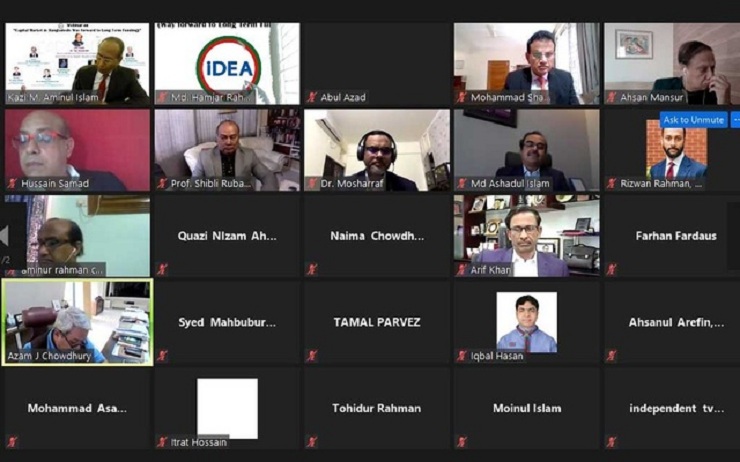Click muted mic icon on Tohidur Rahman tile

coord(311,442)
